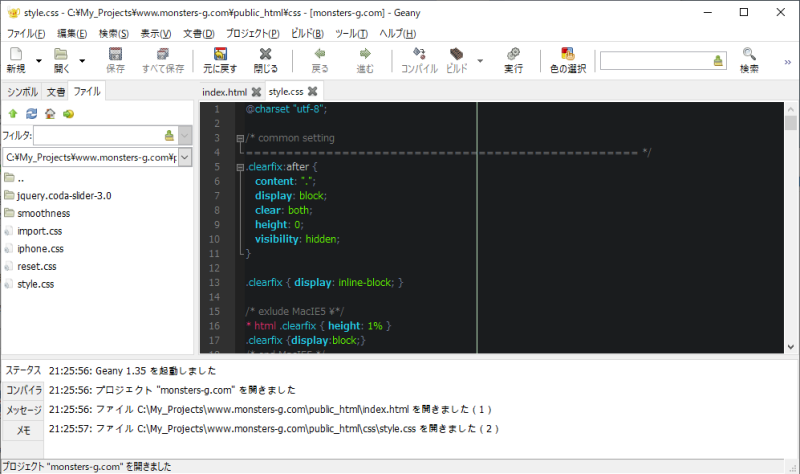Go up one directory green arrow
This screenshot has width=800, height=474.
click(x=13, y=114)
